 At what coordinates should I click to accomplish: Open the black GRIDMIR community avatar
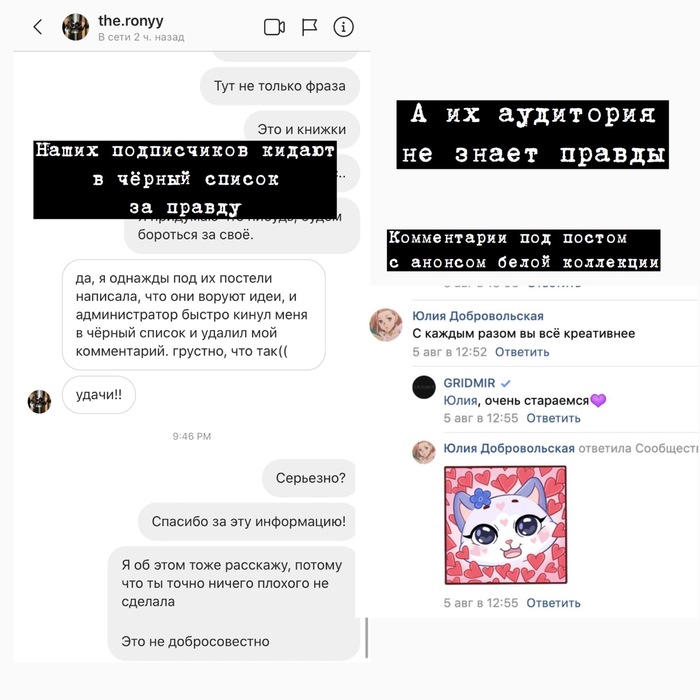click(x=424, y=387)
